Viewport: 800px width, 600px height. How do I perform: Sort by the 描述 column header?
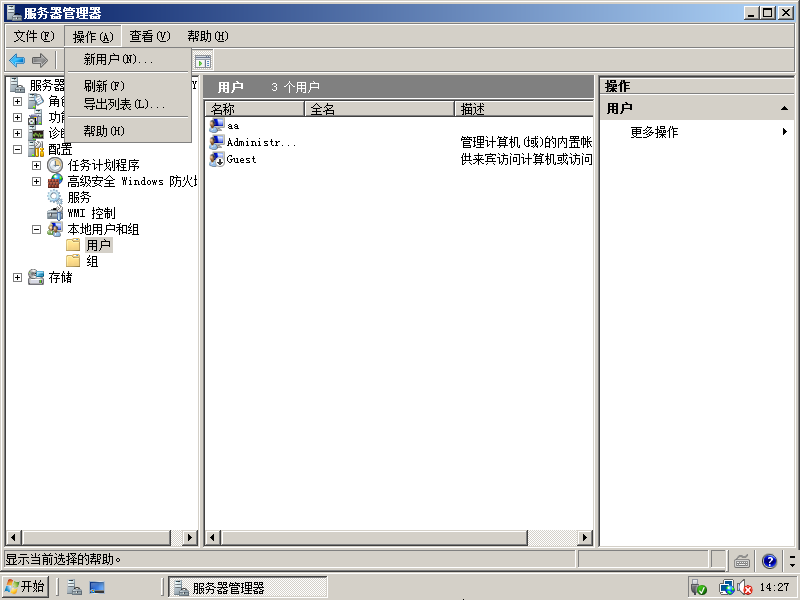click(523, 109)
